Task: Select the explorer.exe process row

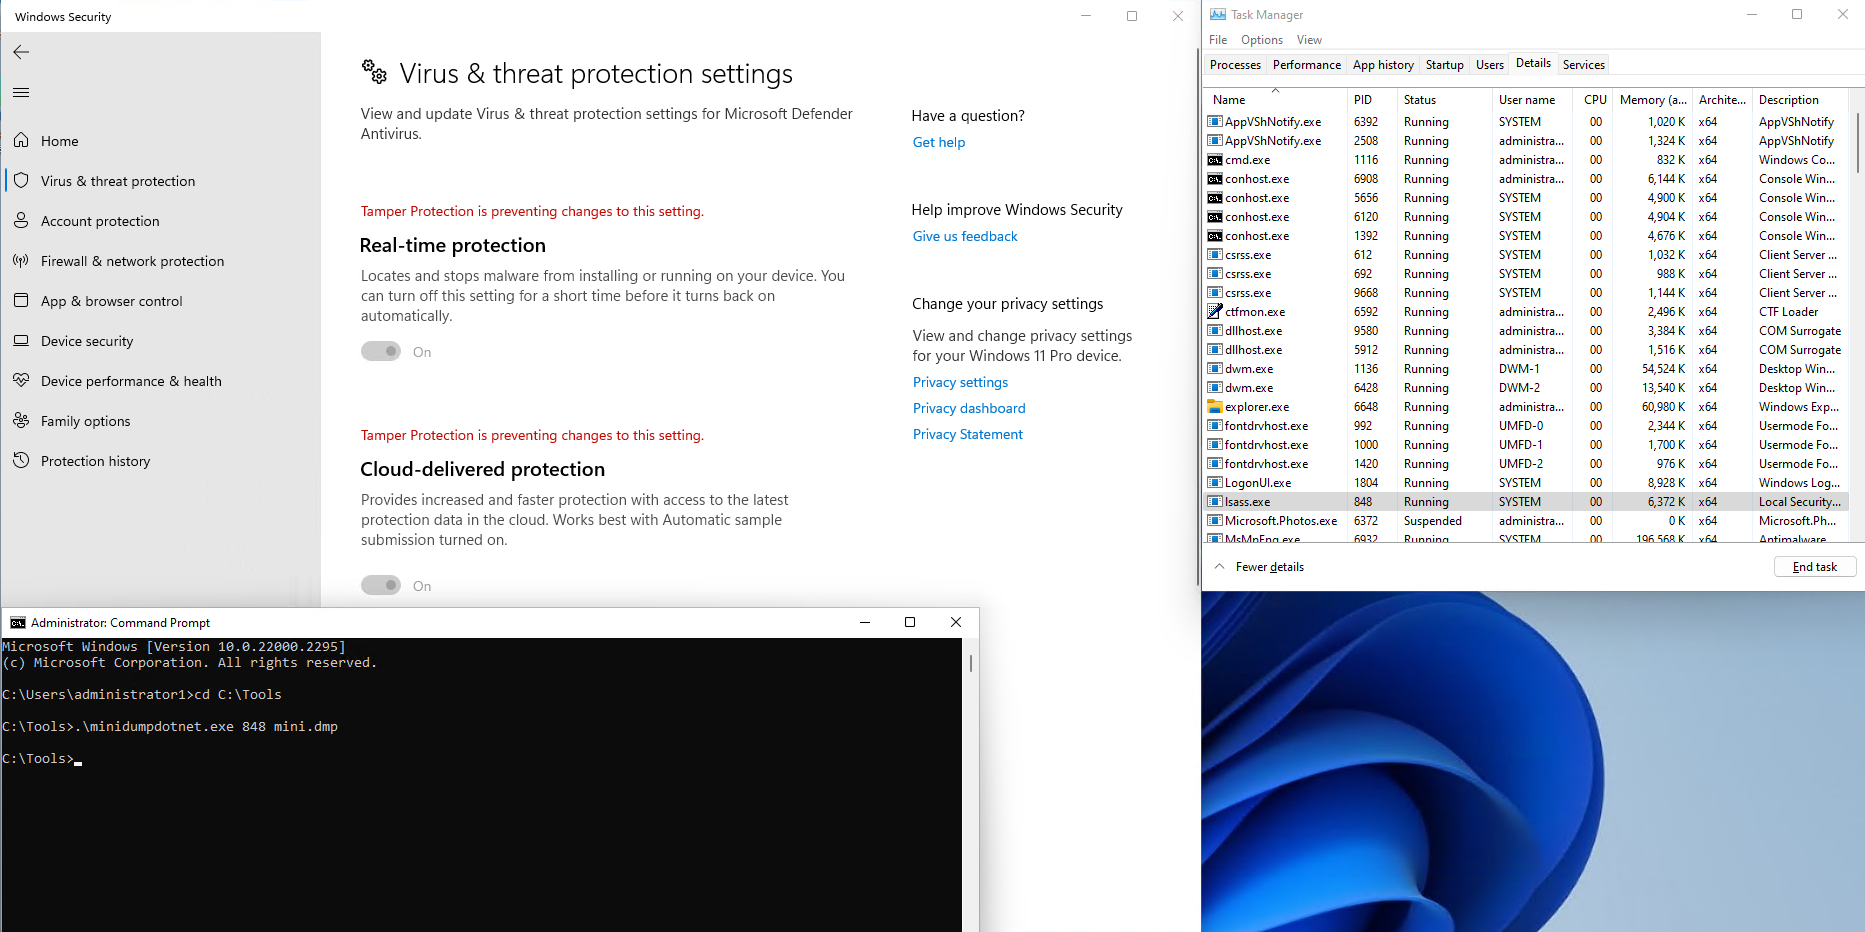Action: 1526,407
